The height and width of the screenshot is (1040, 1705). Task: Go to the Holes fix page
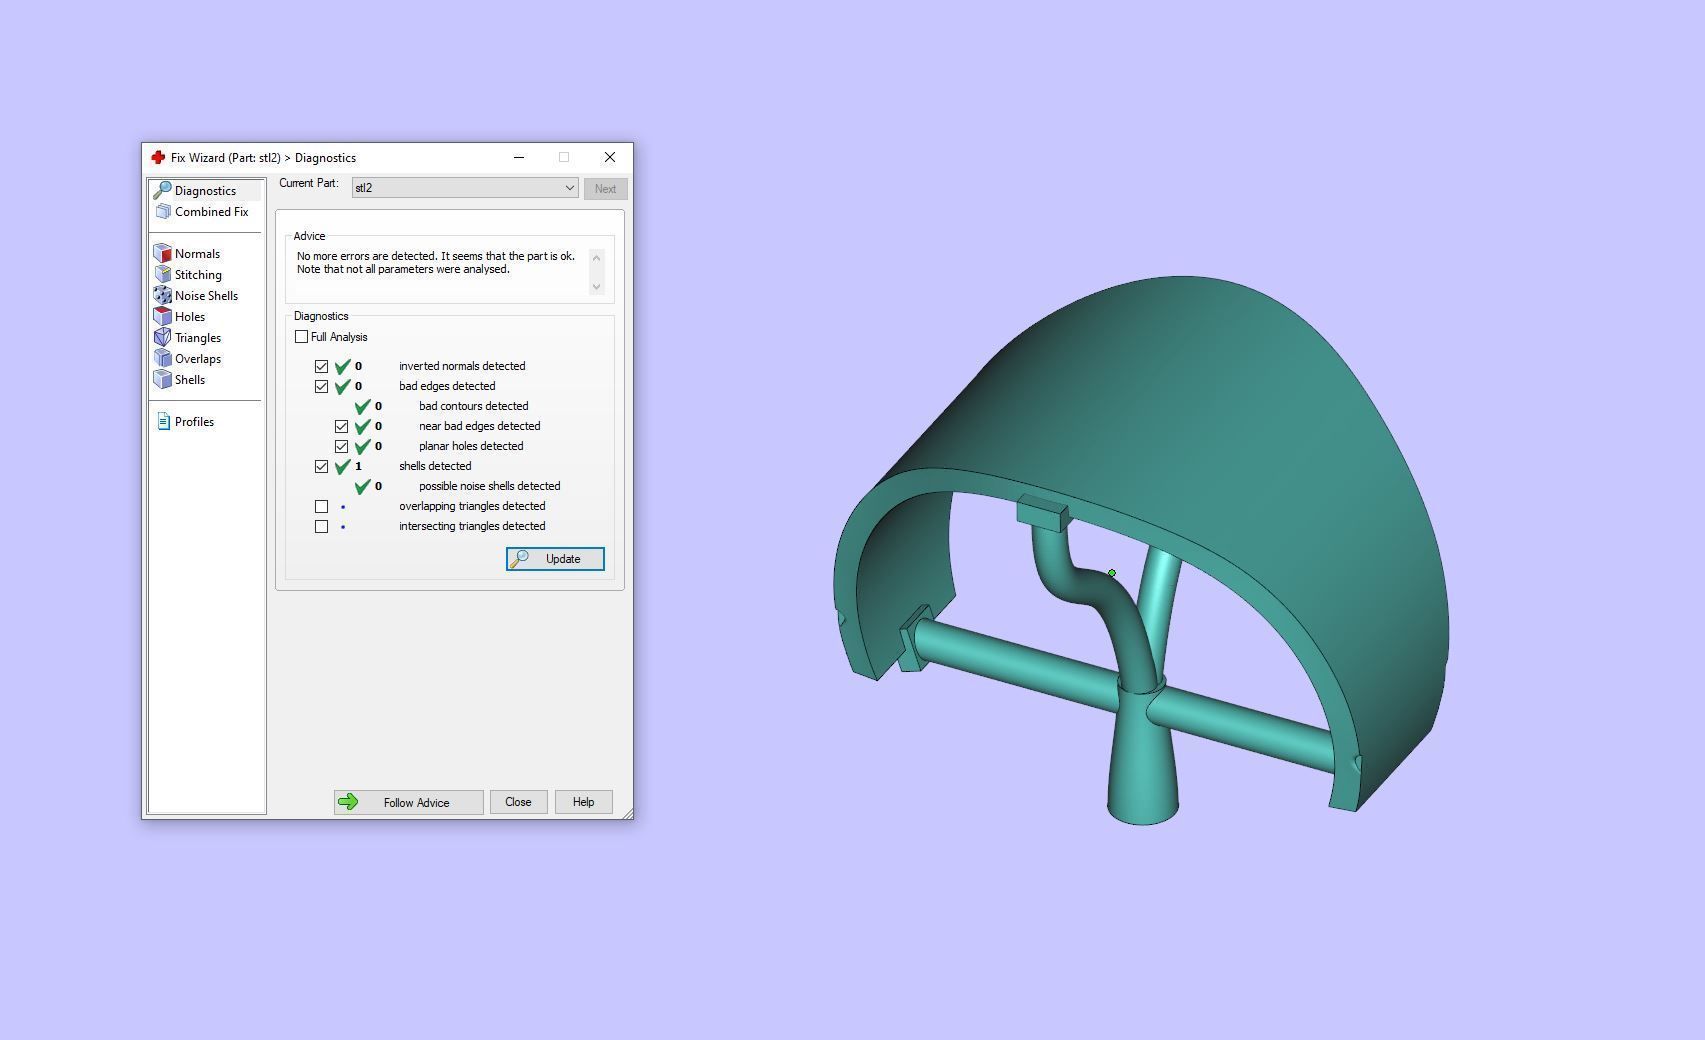tap(190, 317)
